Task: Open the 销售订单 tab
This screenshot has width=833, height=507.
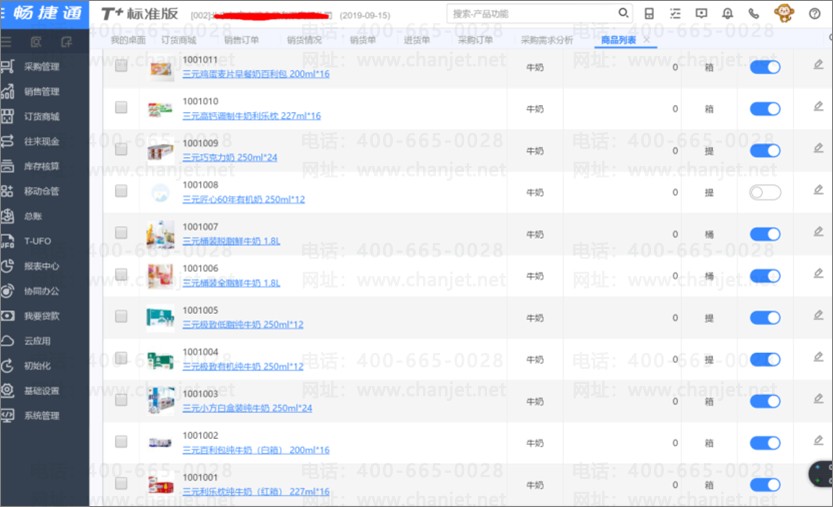Action: [x=241, y=40]
